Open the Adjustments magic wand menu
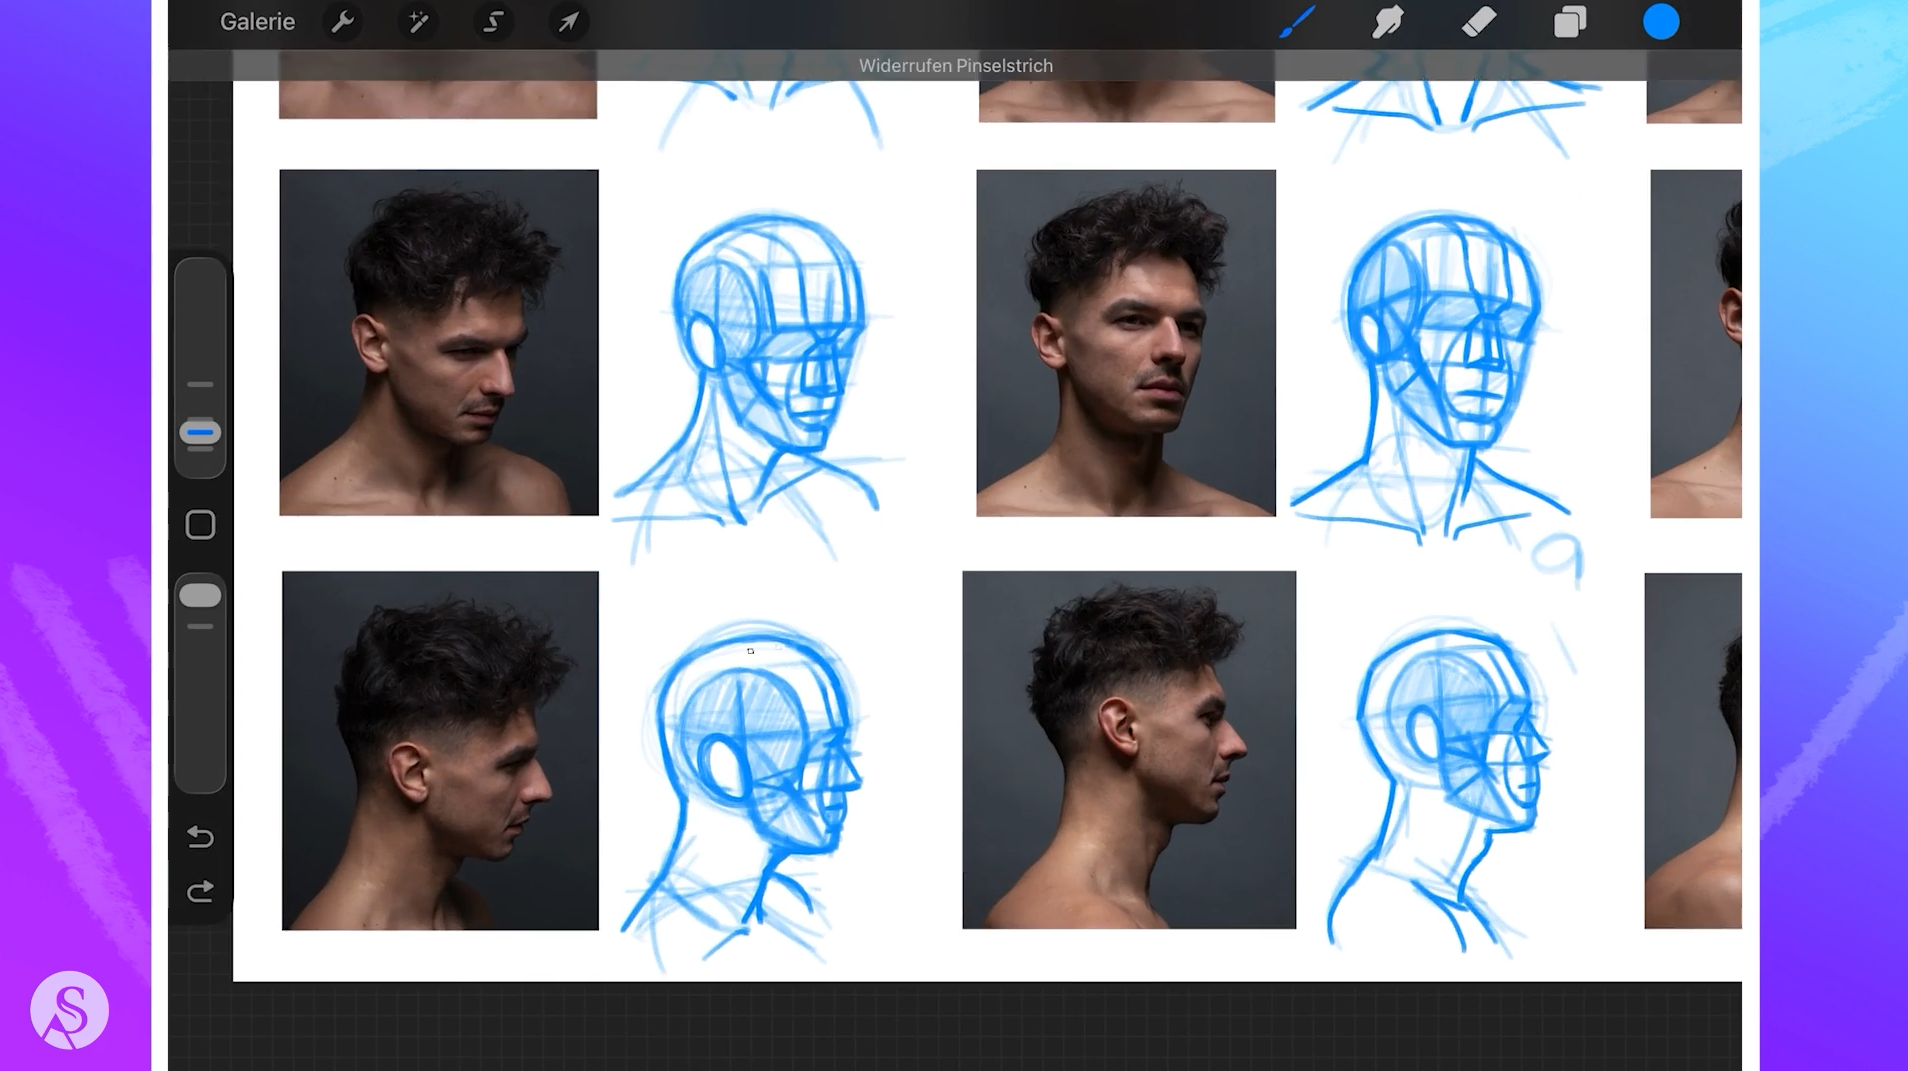 [x=418, y=22]
